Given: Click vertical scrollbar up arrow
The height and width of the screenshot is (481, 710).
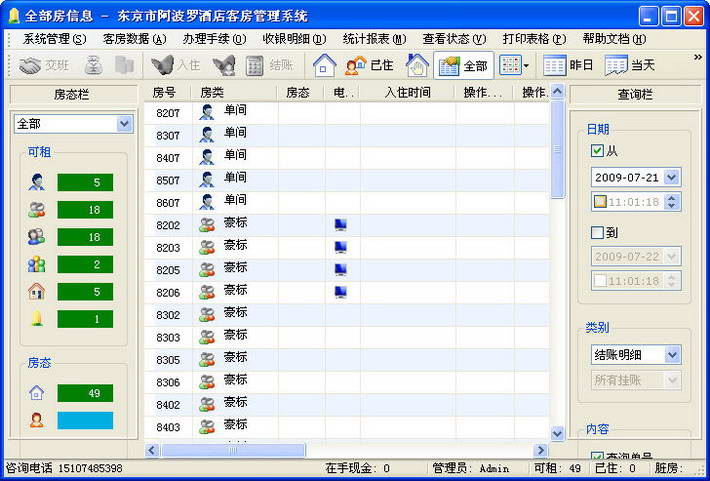Looking at the screenshot, I should tap(557, 91).
